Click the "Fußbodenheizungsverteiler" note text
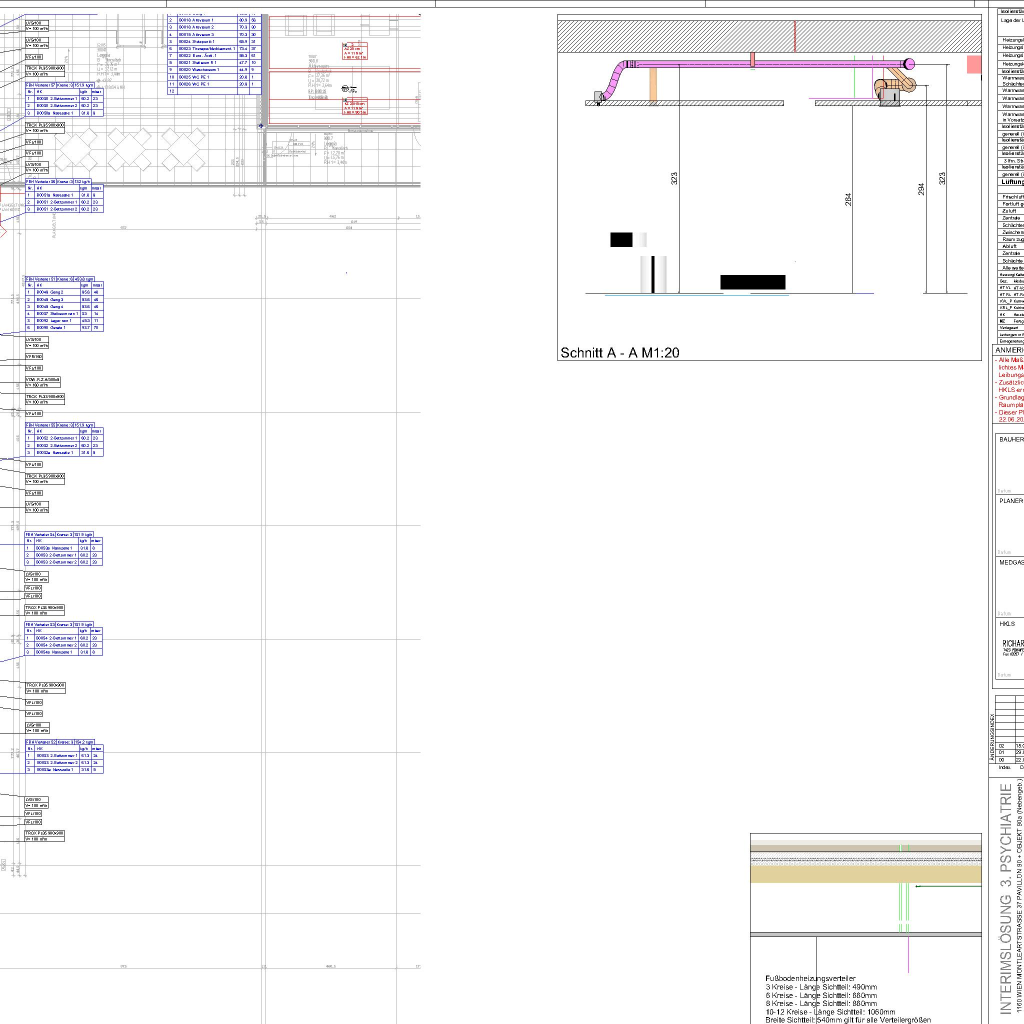Image resolution: width=1024 pixels, height=1024 pixels. click(x=810, y=978)
